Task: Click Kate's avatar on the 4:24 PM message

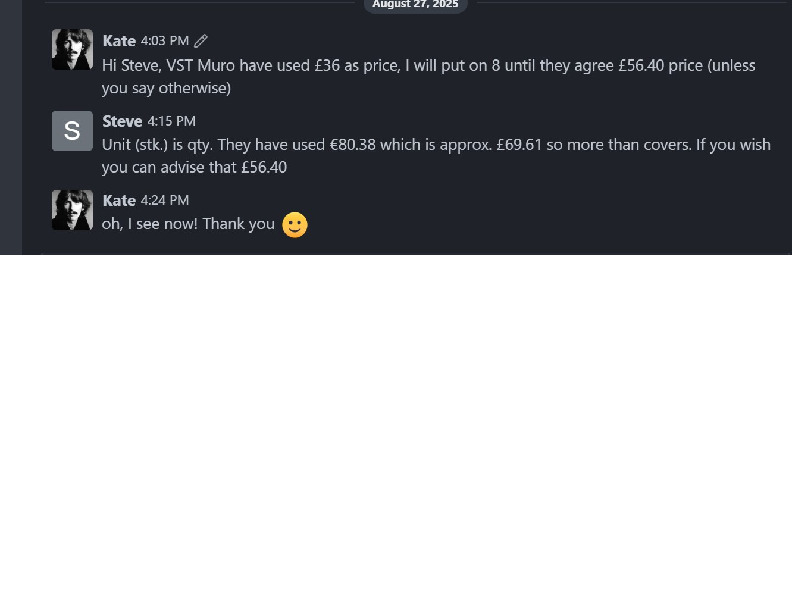Action: click(72, 210)
